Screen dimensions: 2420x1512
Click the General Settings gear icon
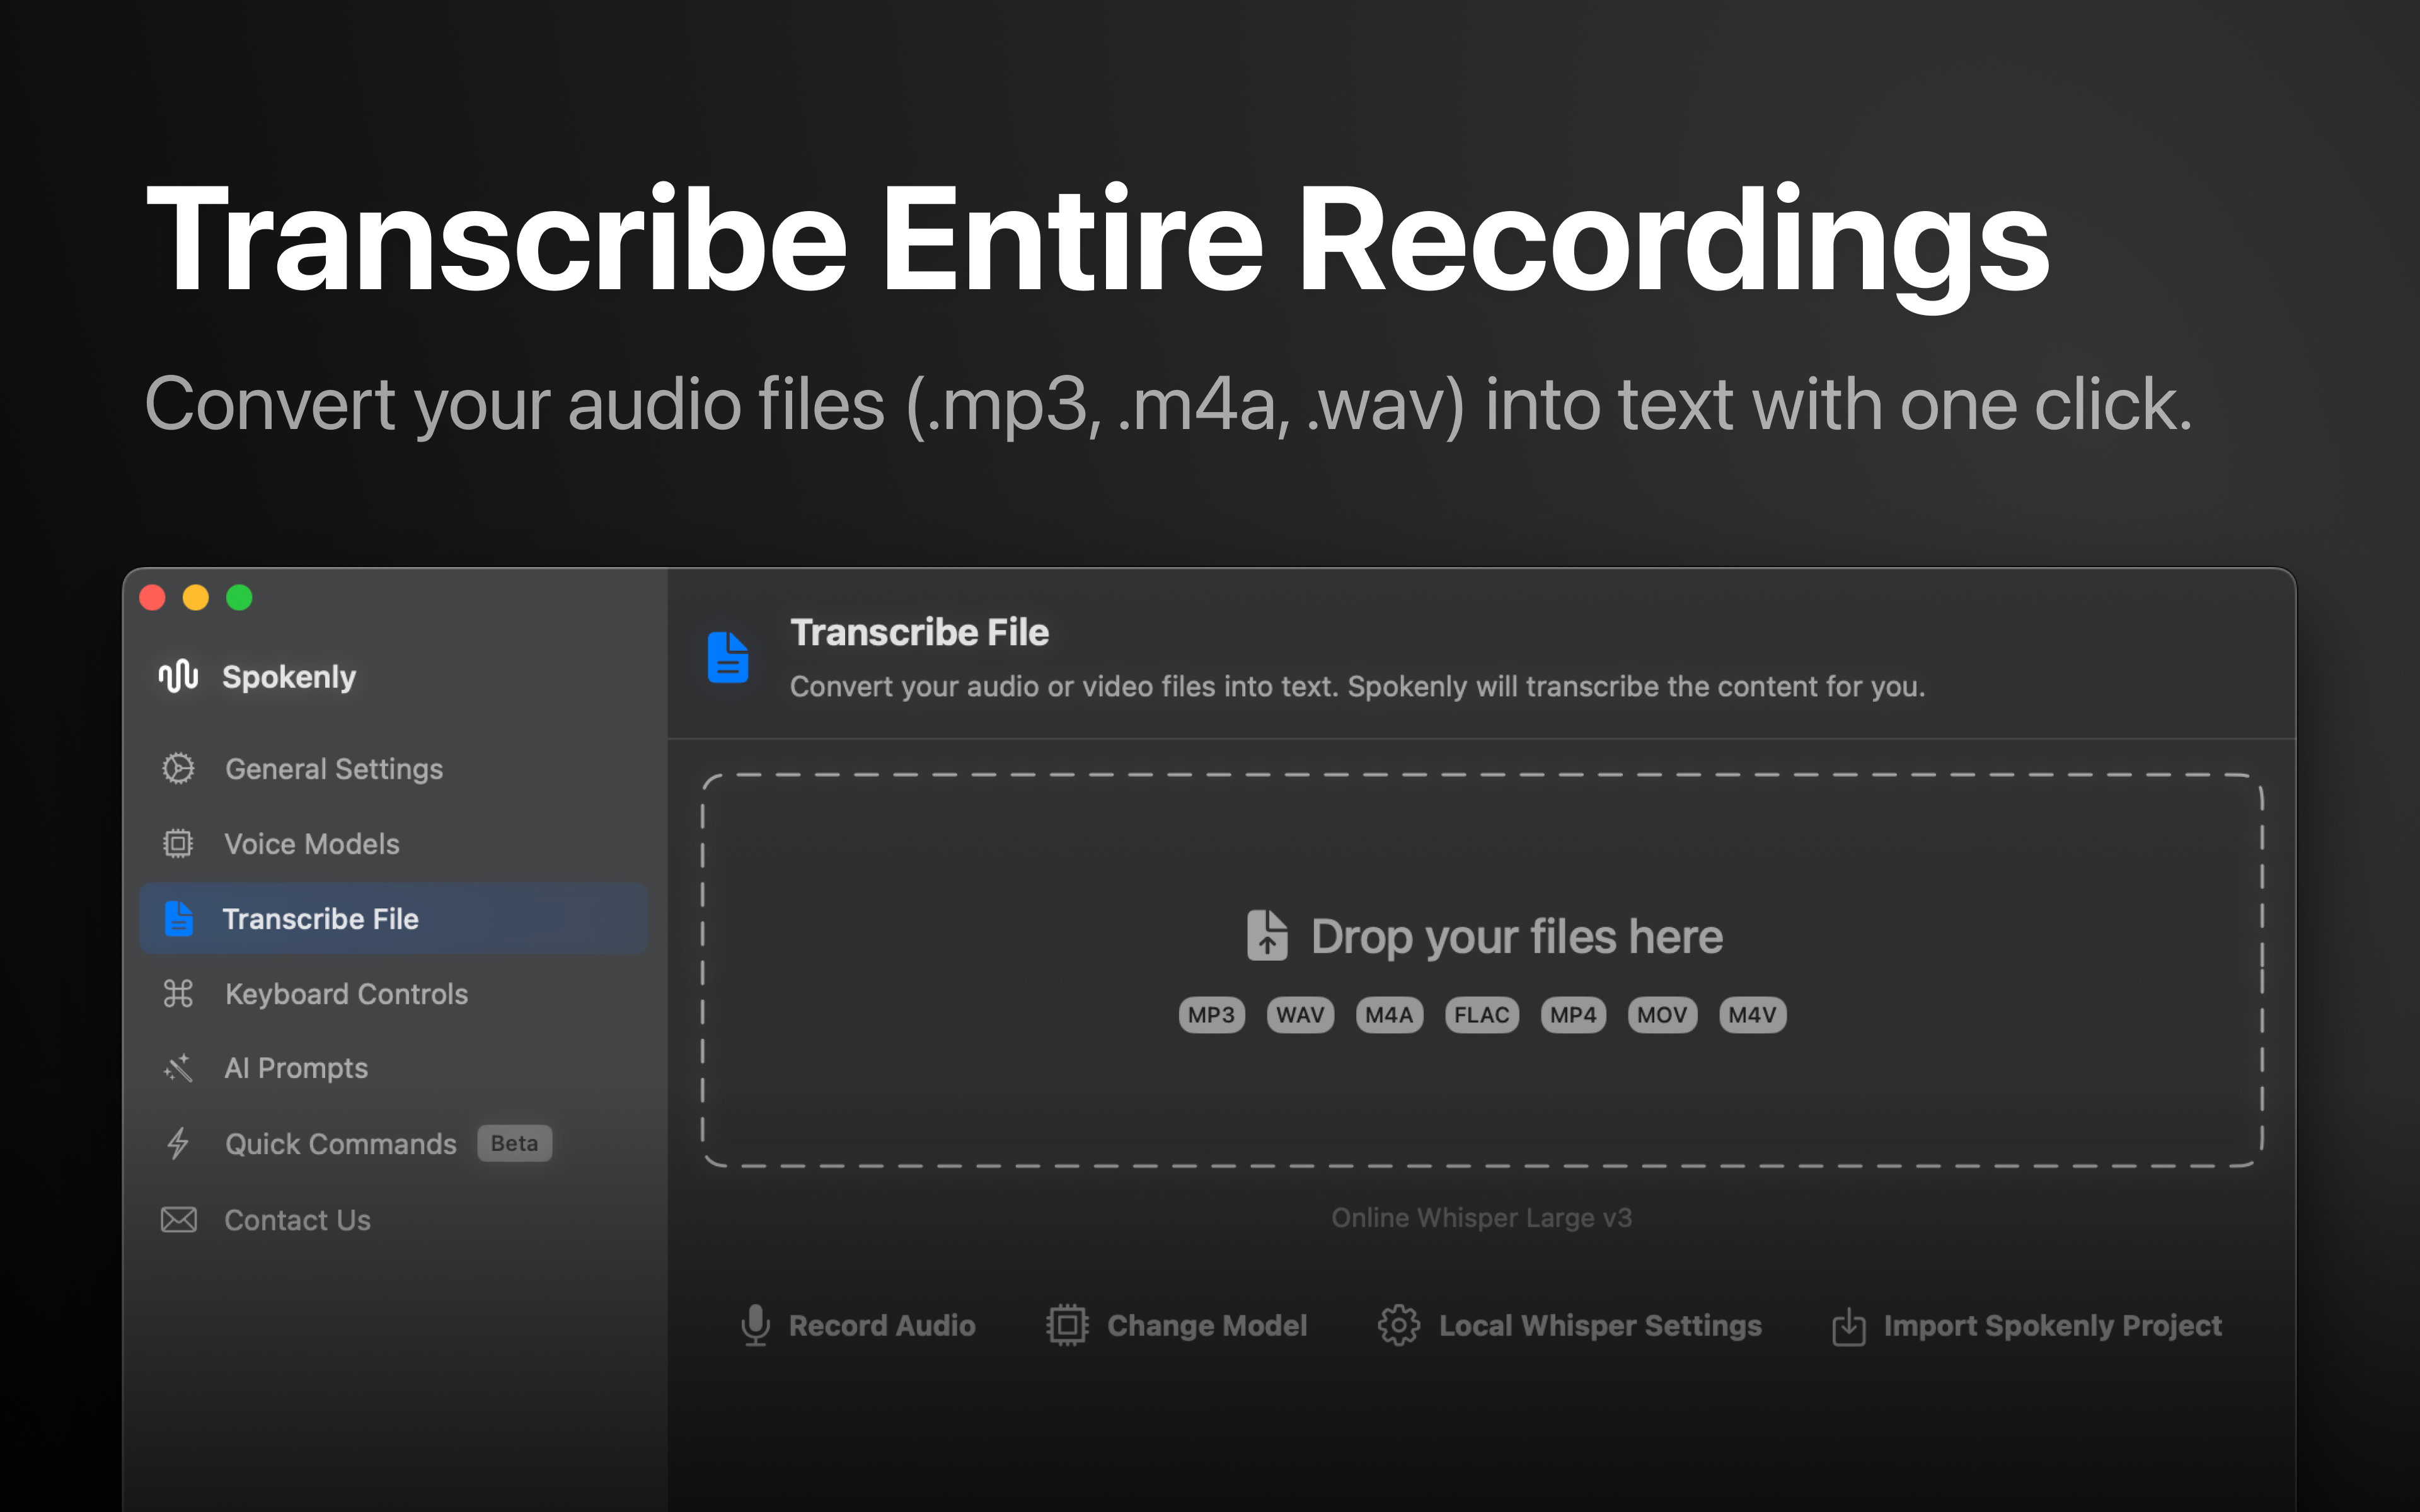[x=178, y=768]
